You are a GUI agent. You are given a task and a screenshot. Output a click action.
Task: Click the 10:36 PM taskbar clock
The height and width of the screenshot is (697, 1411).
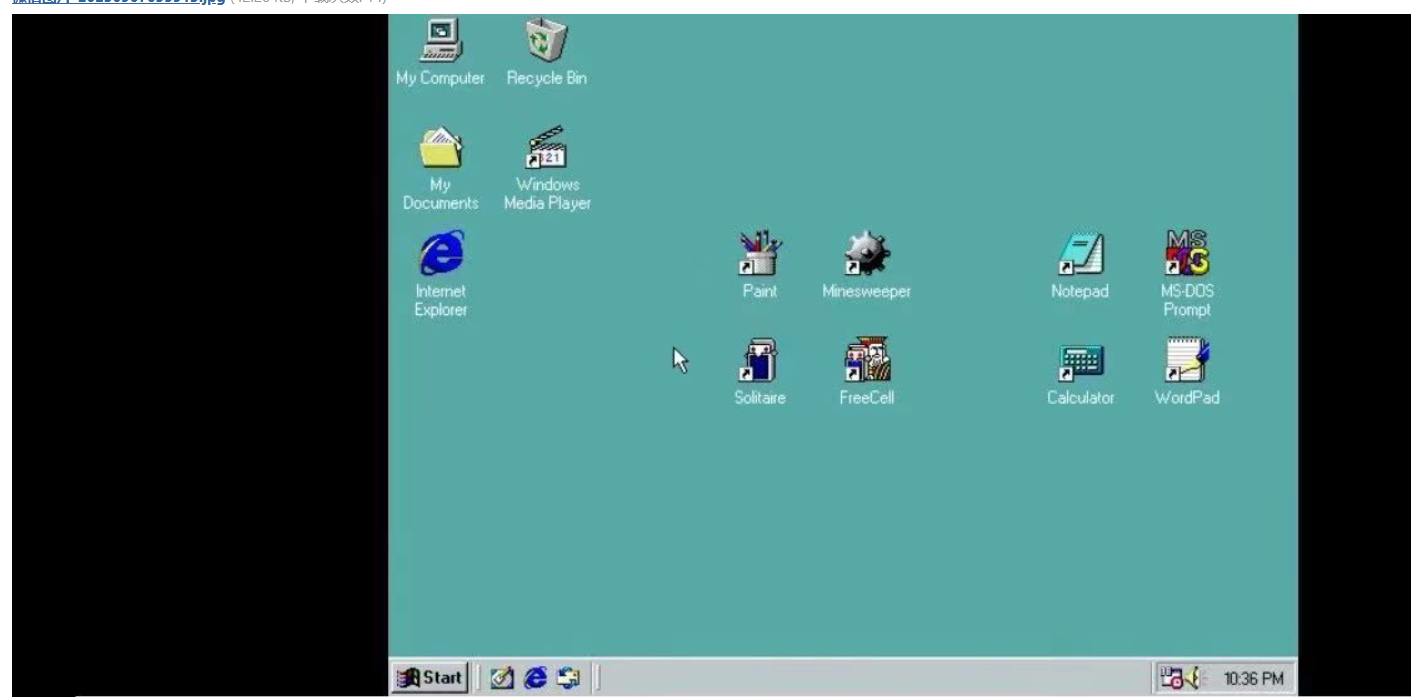coord(1253,679)
